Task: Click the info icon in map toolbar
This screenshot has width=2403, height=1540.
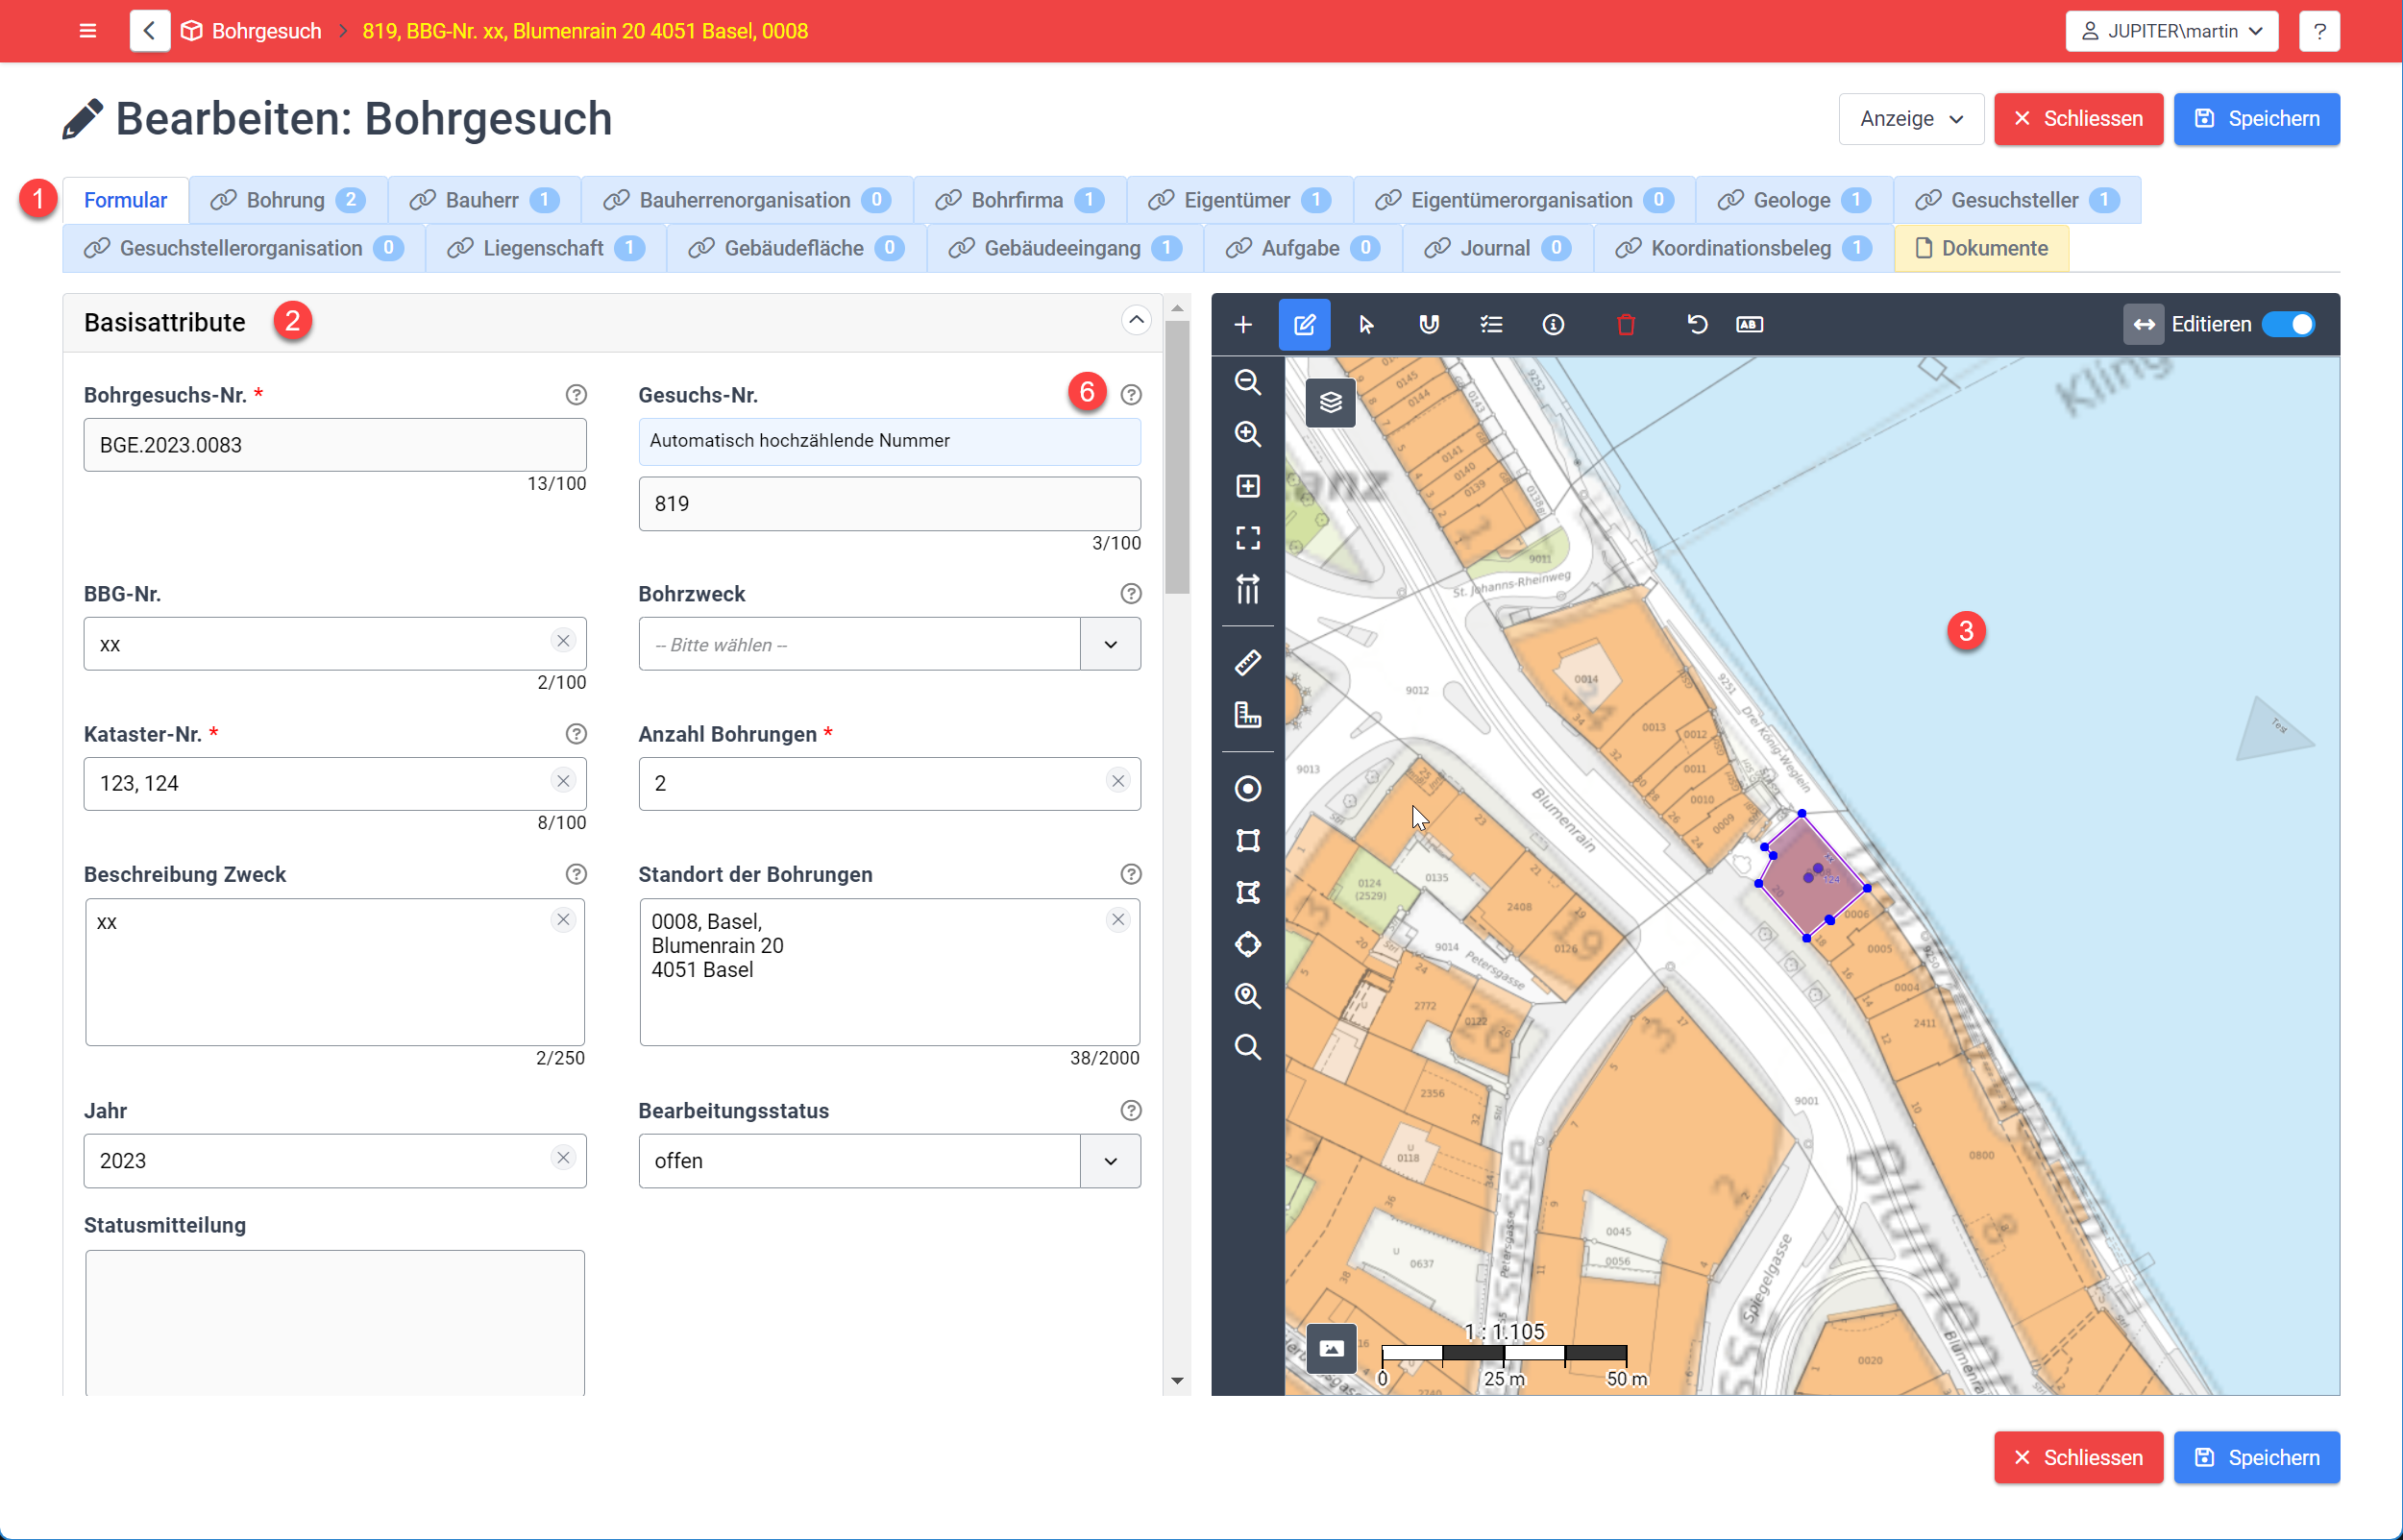Action: tap(1553, 324)
